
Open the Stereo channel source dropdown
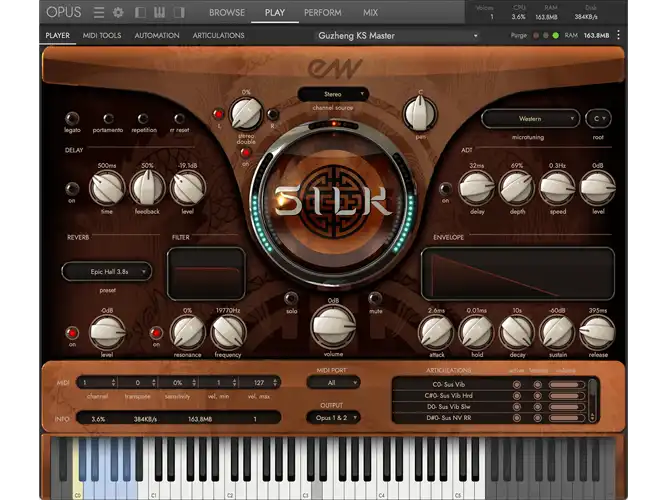[333, 94]
